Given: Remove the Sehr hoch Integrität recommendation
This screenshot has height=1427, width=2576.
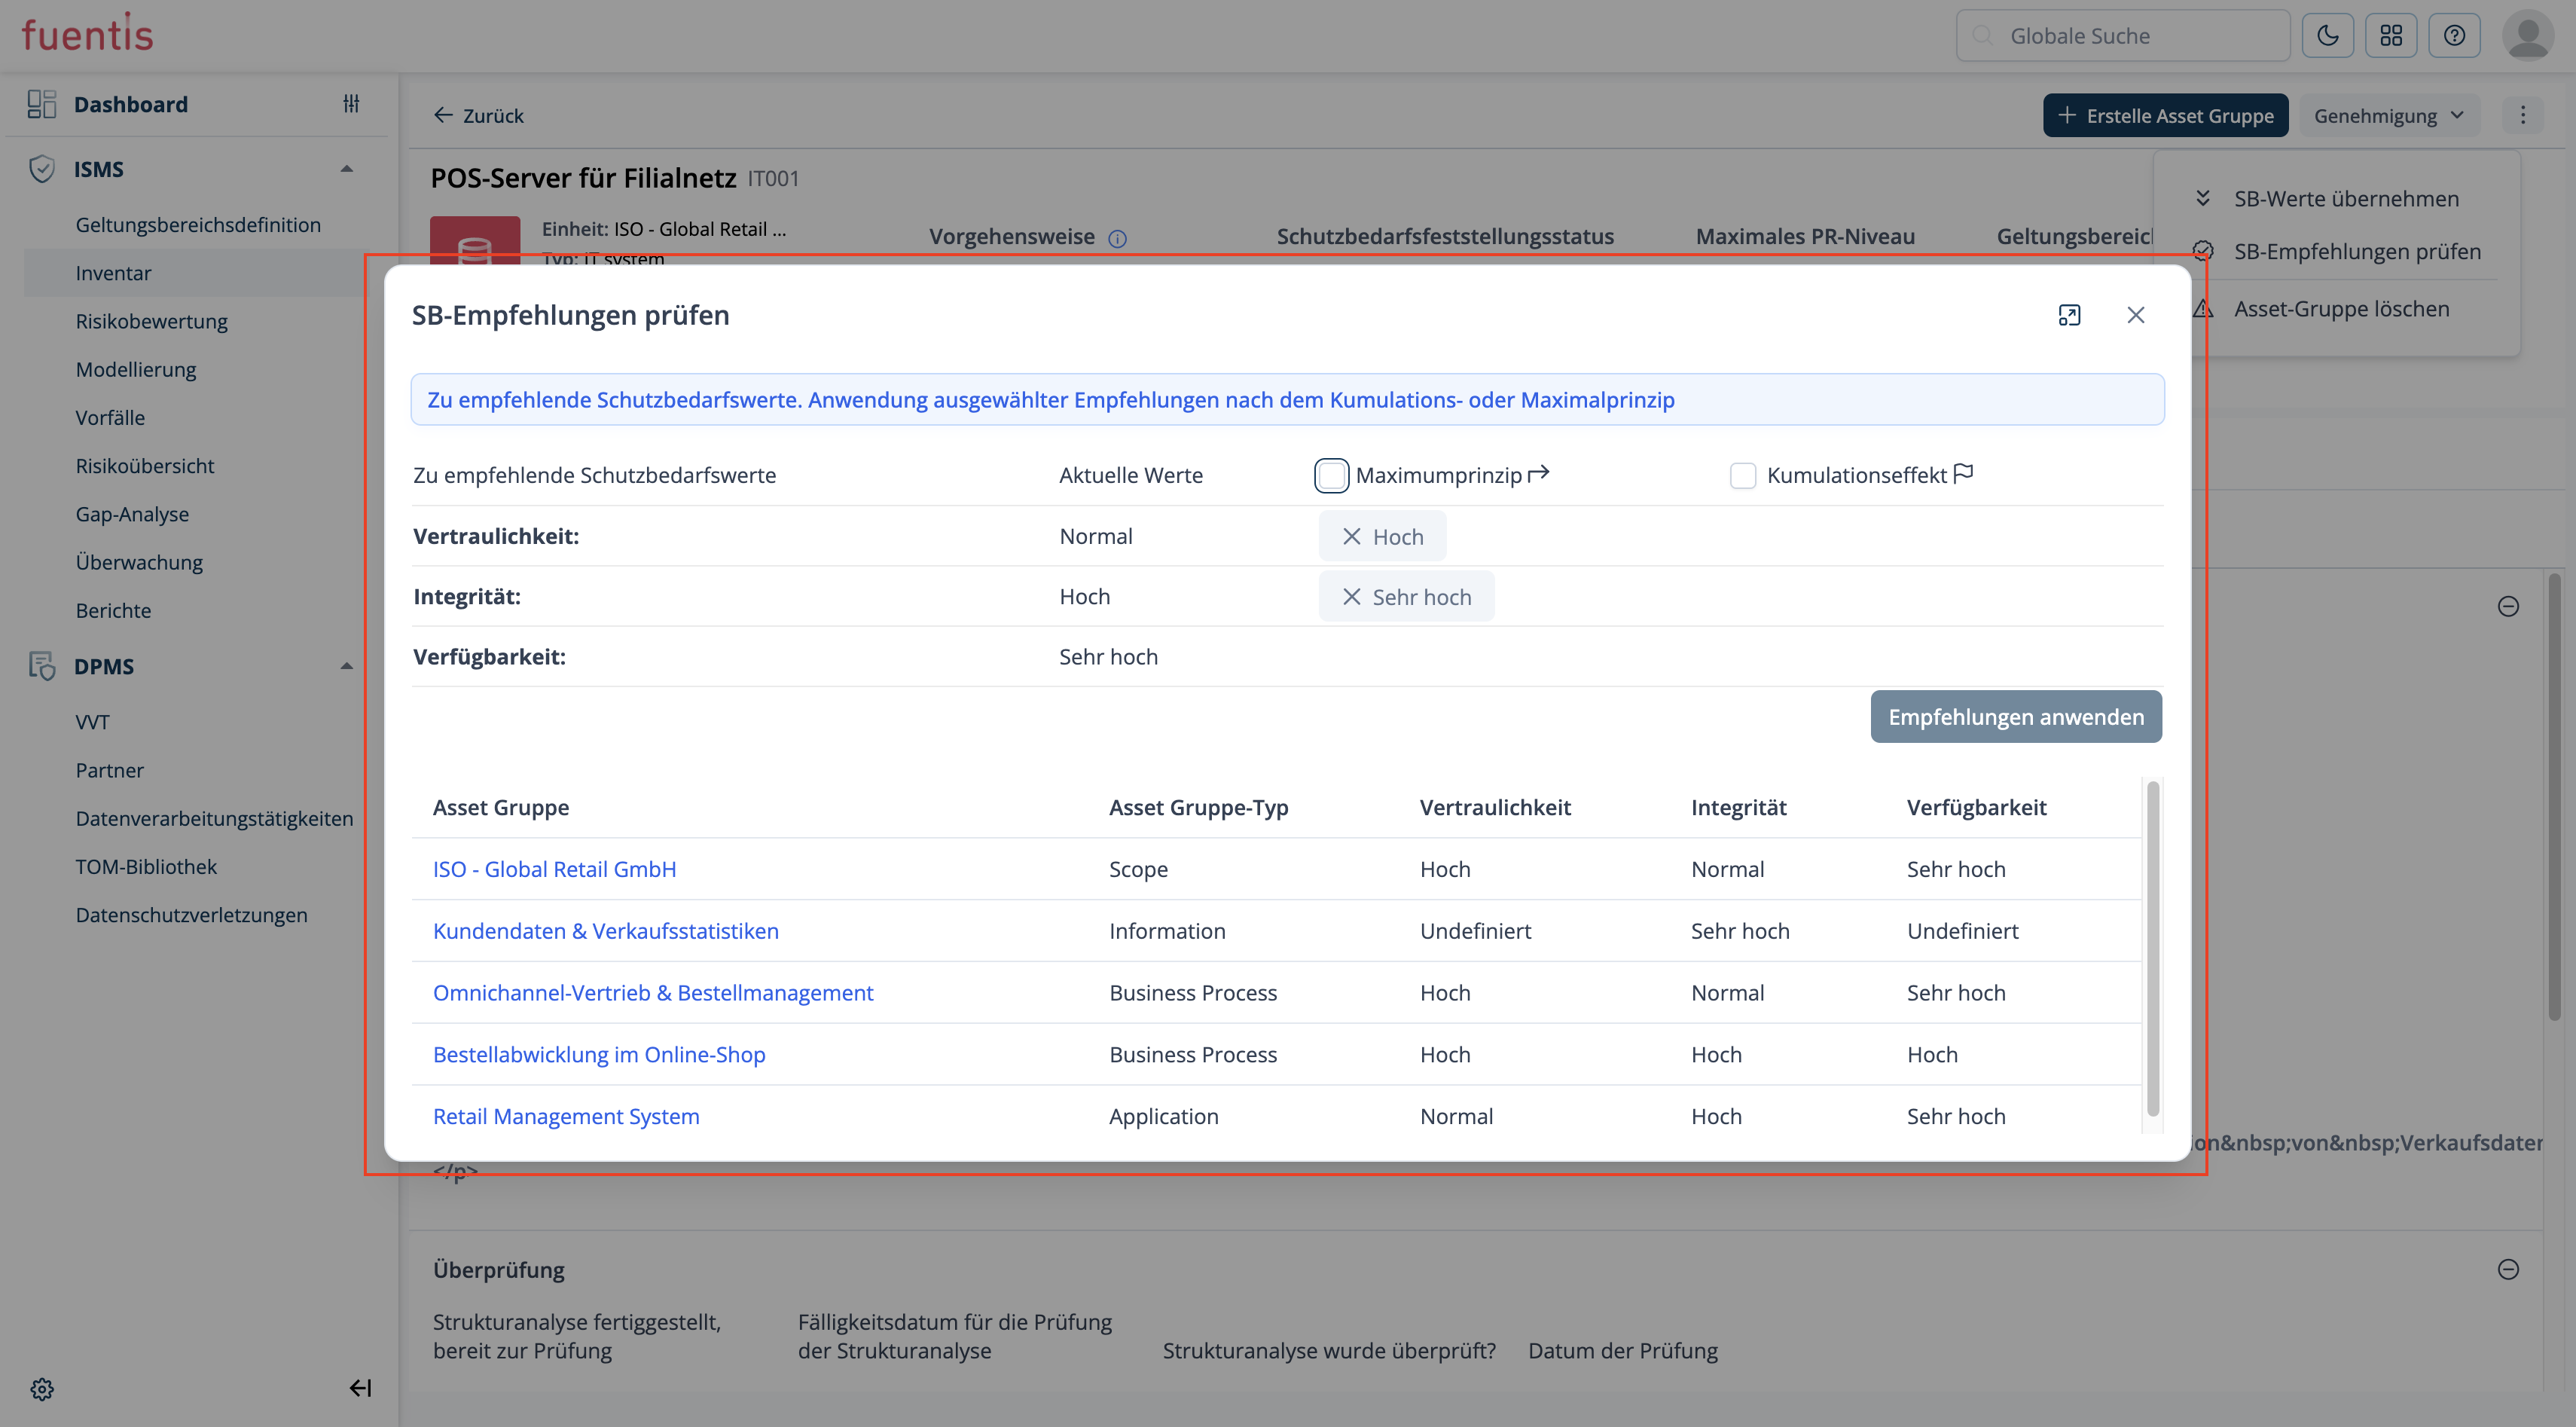Looking at the screenshot, I should tap(1351, 597).
